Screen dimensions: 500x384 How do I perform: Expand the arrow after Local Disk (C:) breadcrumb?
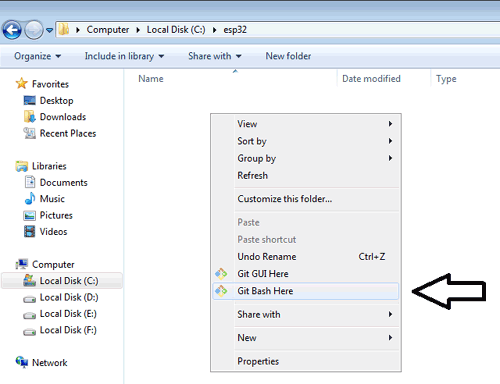(214, 30)
